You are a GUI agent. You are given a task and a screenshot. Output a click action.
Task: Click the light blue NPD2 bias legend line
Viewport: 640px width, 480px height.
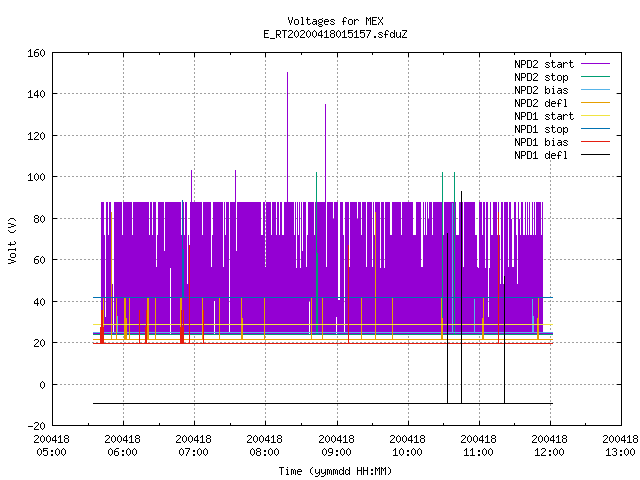click(595, 89)
